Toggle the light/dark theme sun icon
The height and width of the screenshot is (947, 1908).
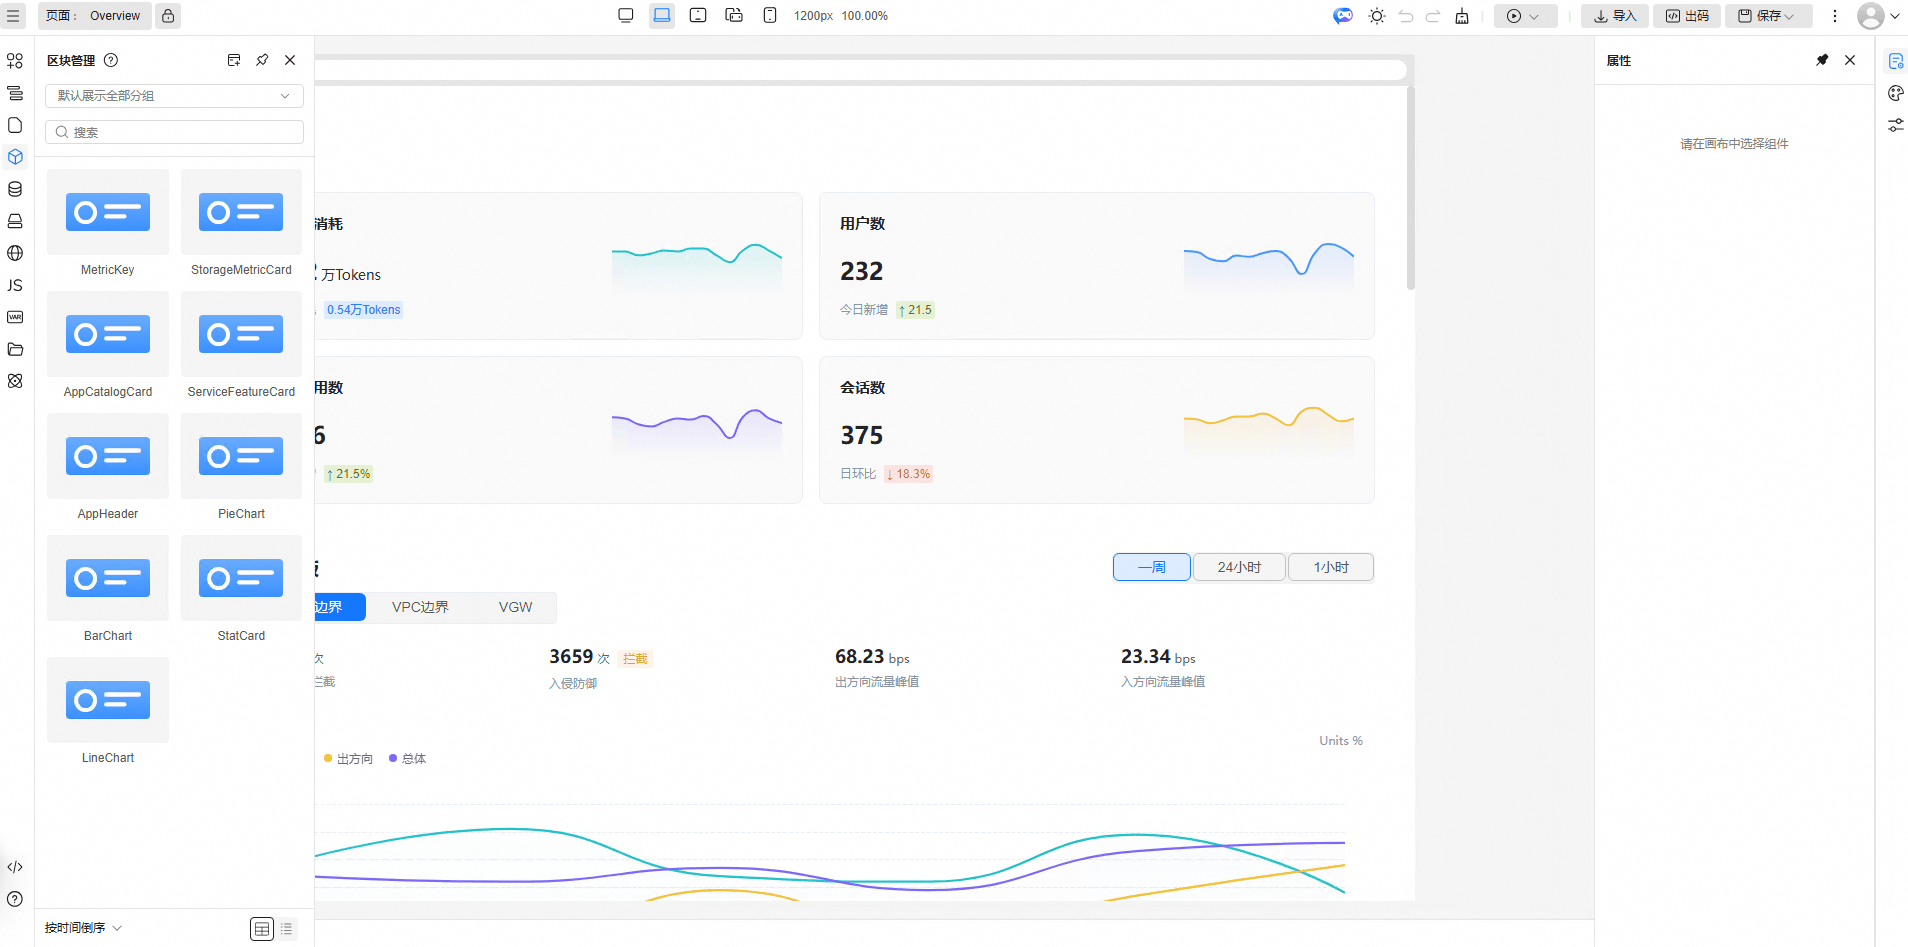pyautogui.click(x=1377, y=16)
